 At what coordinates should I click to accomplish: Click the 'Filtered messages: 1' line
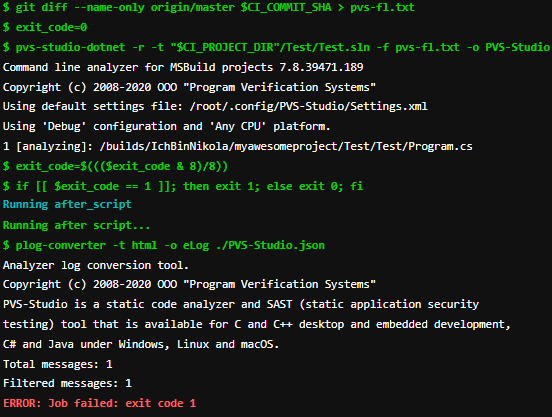(x=67, y=383)
